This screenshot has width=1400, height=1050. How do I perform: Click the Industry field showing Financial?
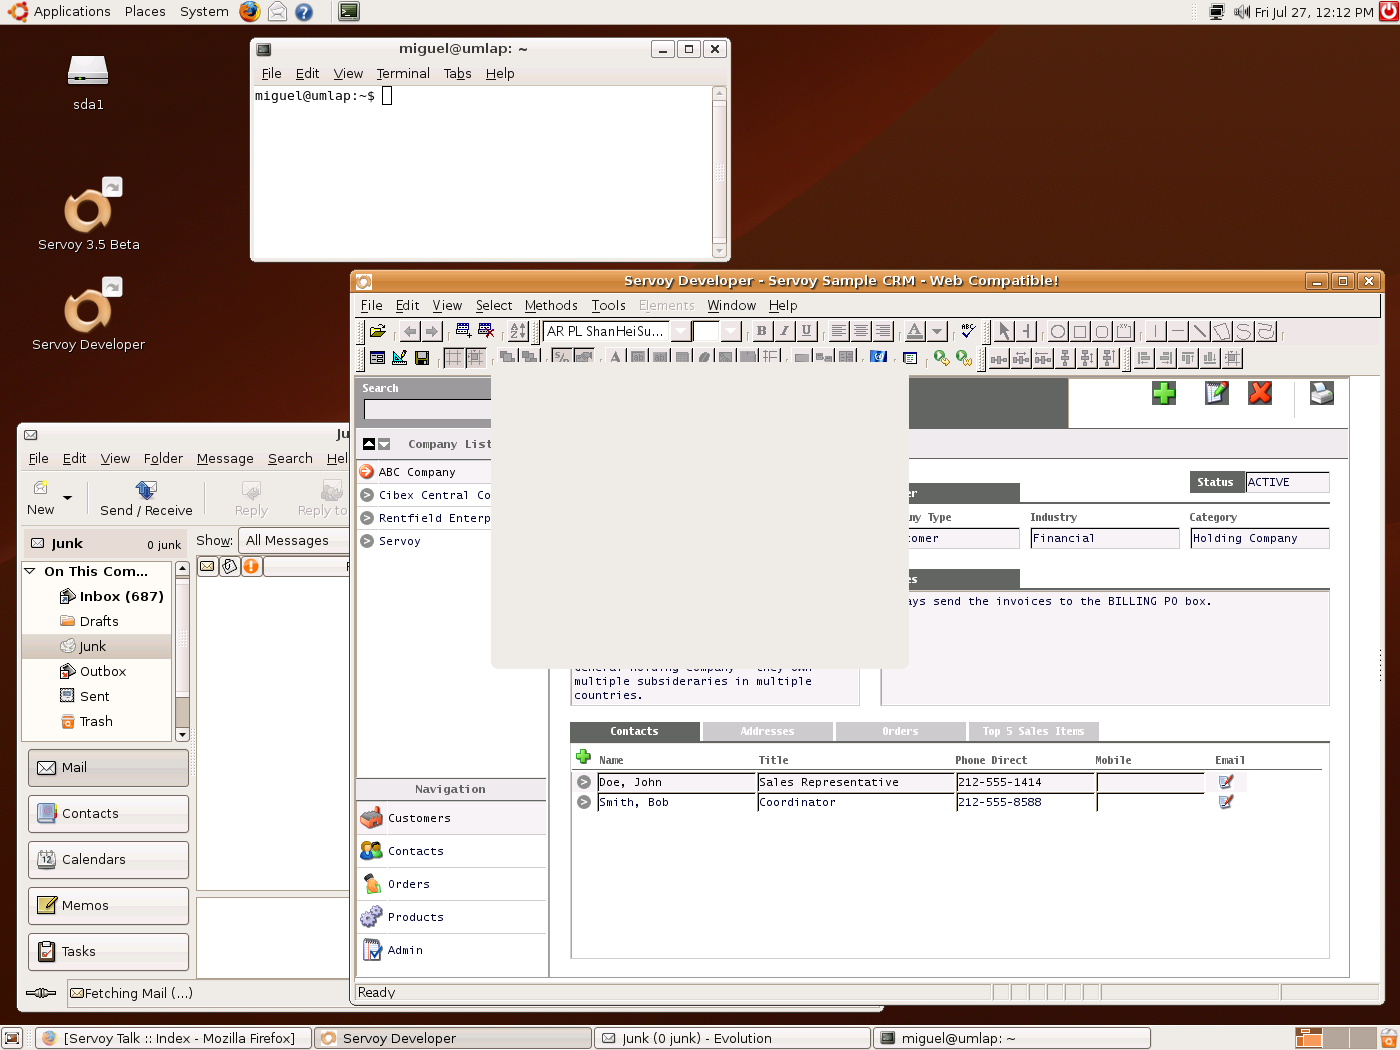tap(1105, 538)
